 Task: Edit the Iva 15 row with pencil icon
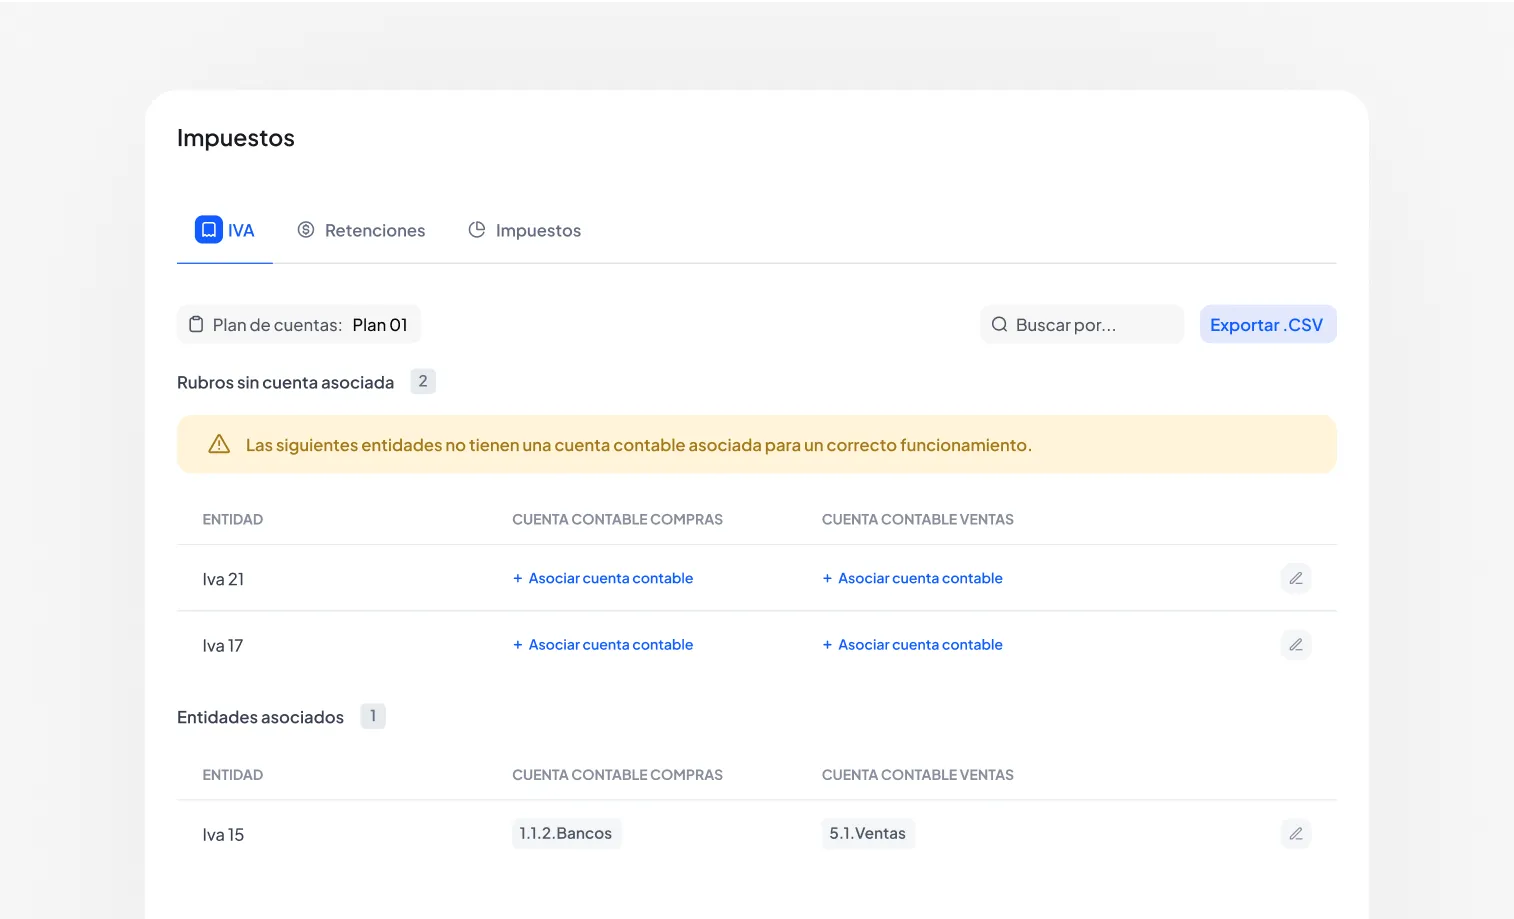click(x=1296, y=834)
